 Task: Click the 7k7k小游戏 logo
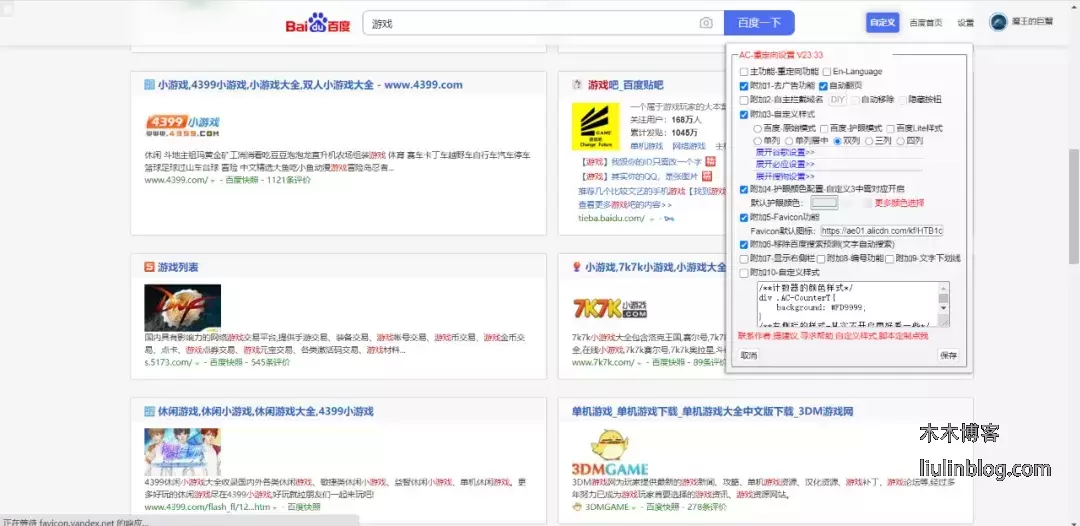pos(608,305)
